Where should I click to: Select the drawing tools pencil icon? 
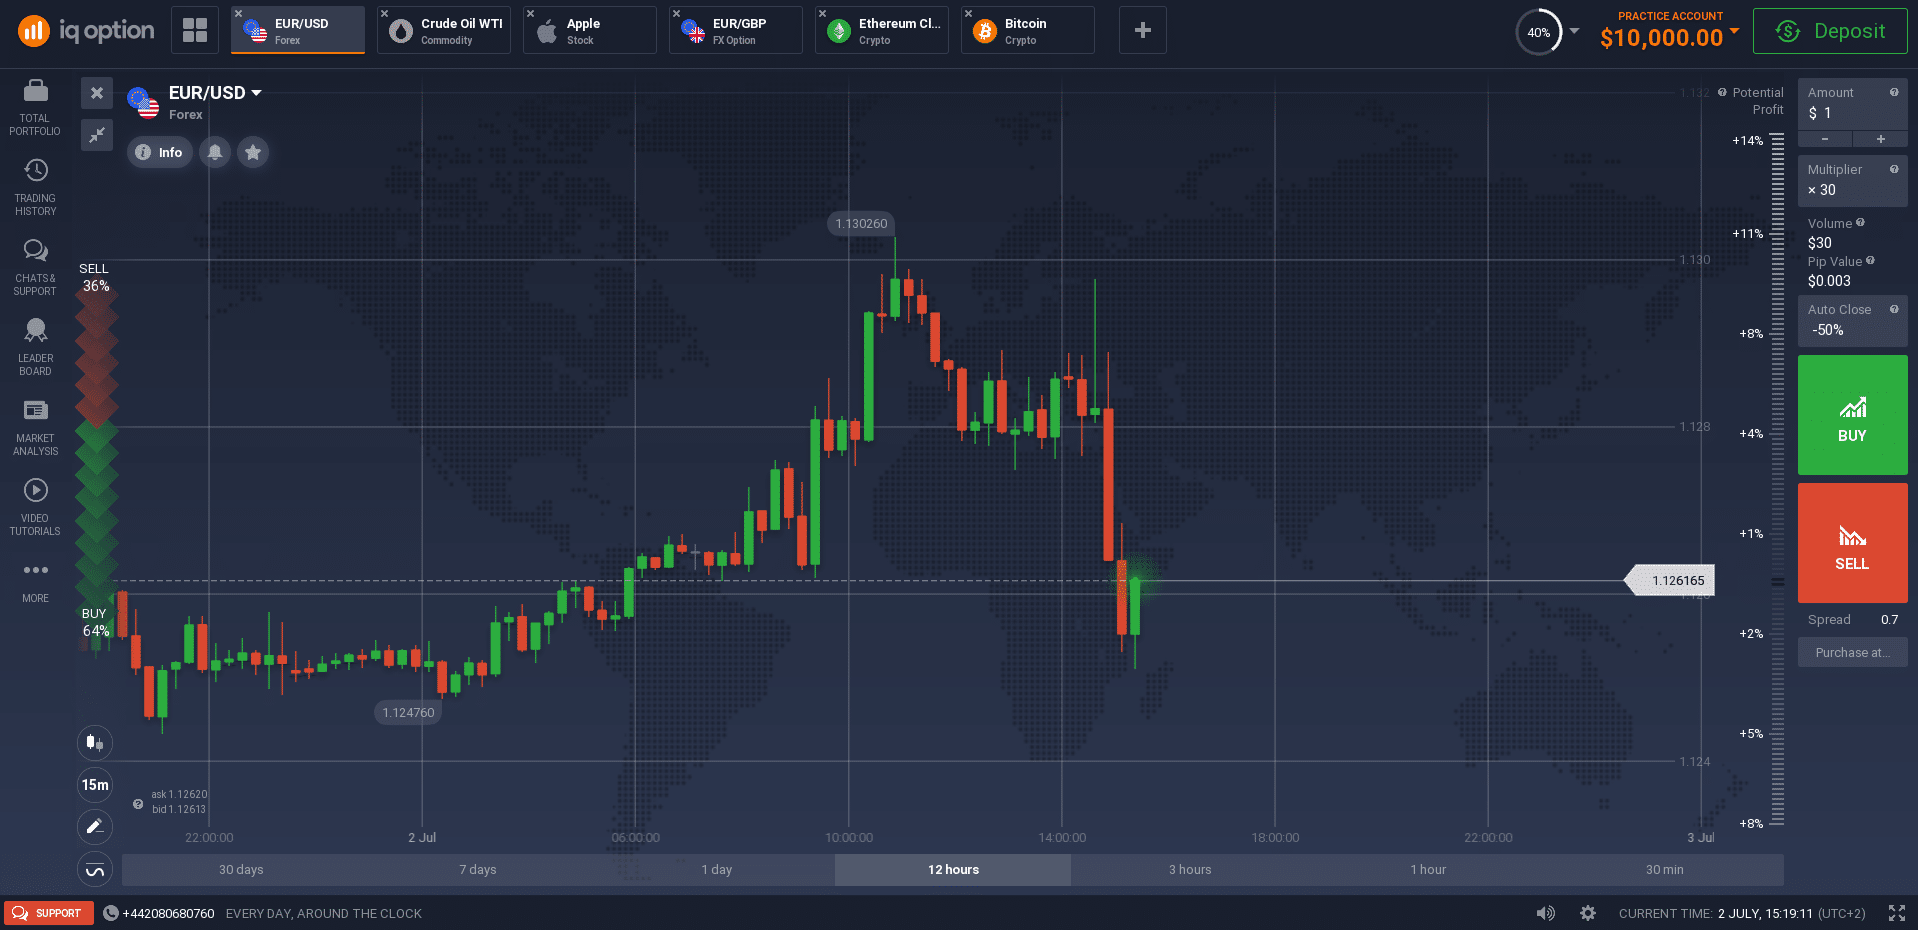pos(95,827)
